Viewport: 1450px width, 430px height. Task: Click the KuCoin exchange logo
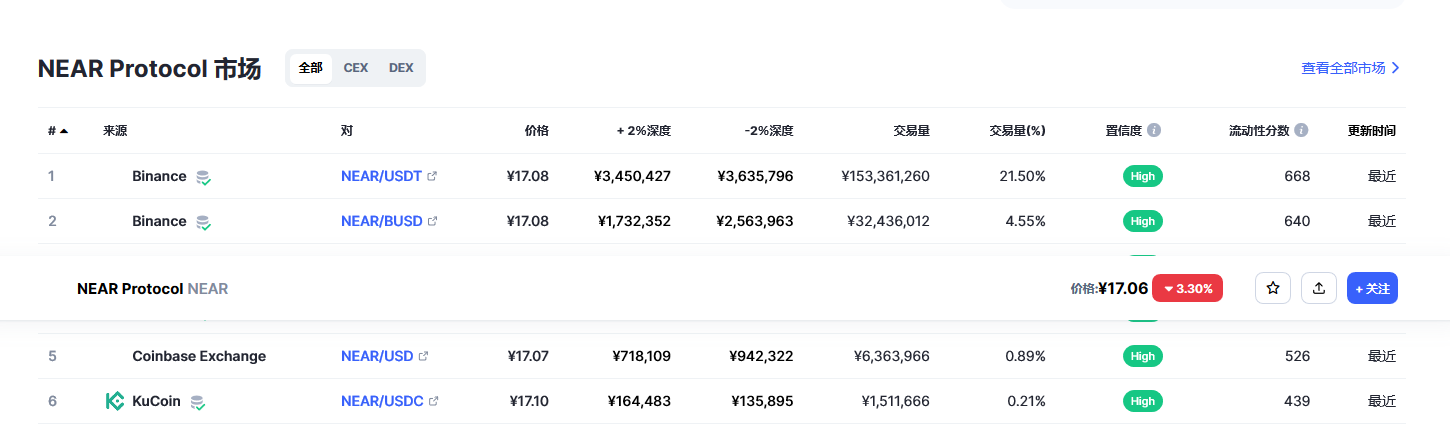(x=115, y=401)
